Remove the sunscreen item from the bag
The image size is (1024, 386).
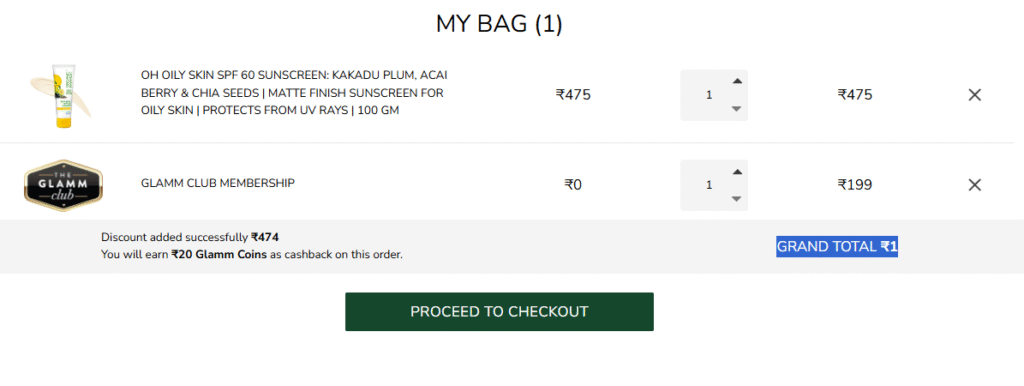974,95
